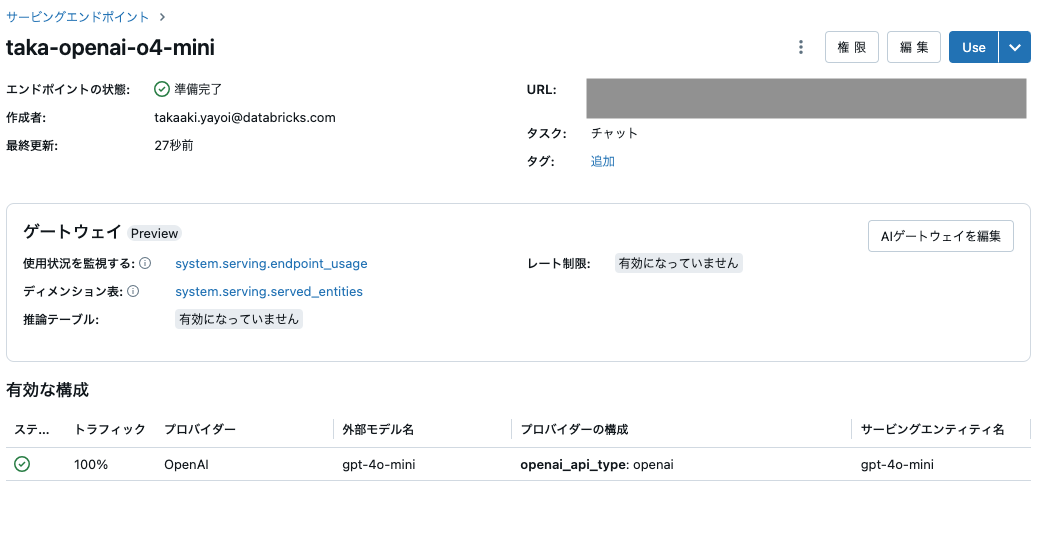Click the プロバイダーの構成 column header

[x=574, y=429]
